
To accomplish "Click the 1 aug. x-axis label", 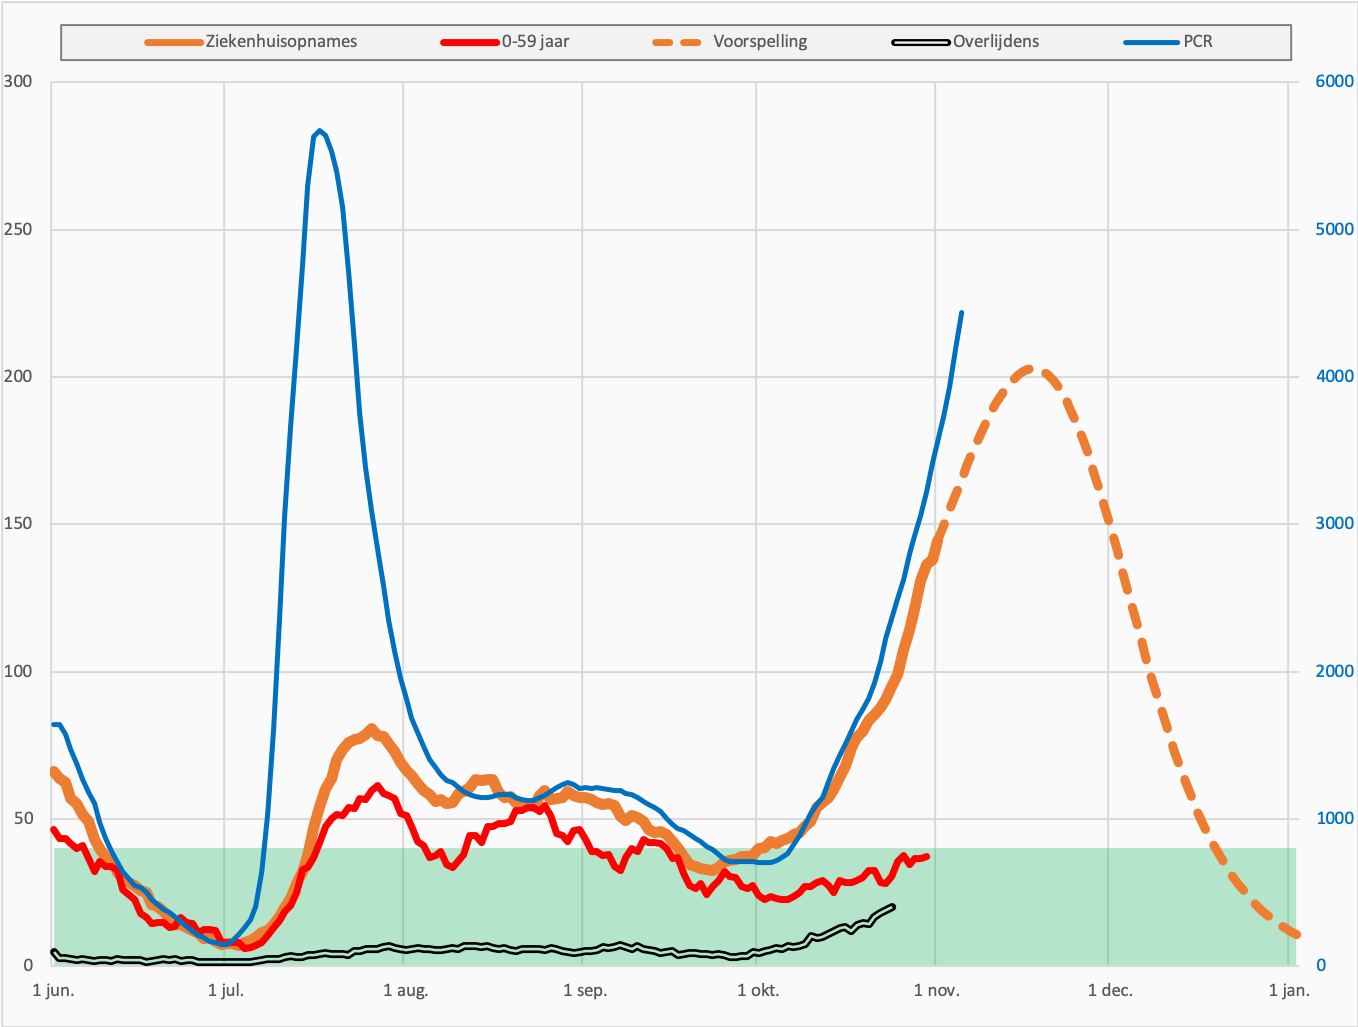I will 405,991.
